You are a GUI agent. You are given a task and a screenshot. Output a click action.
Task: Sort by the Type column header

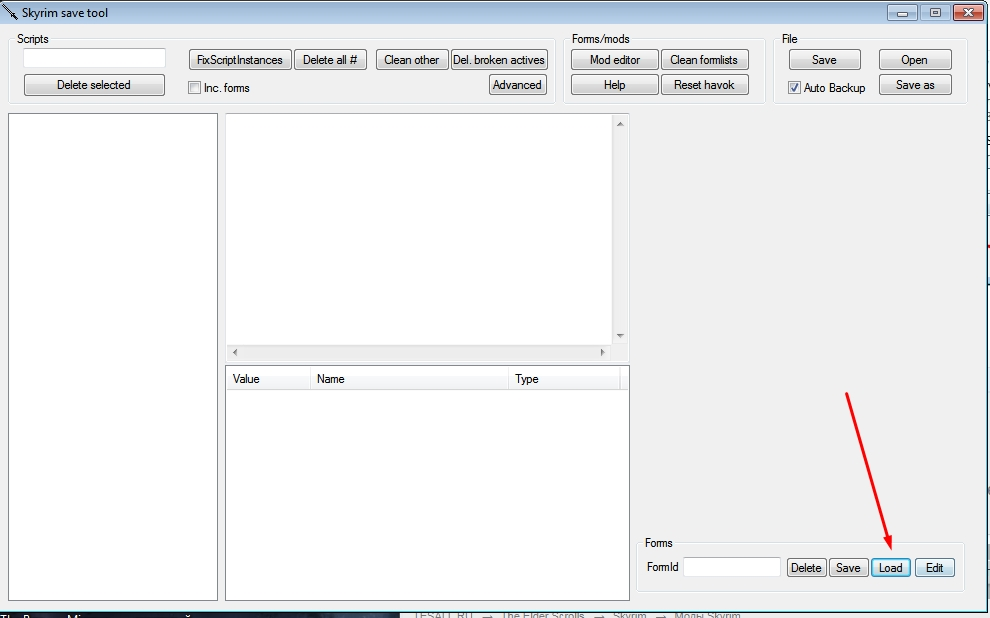564,379
